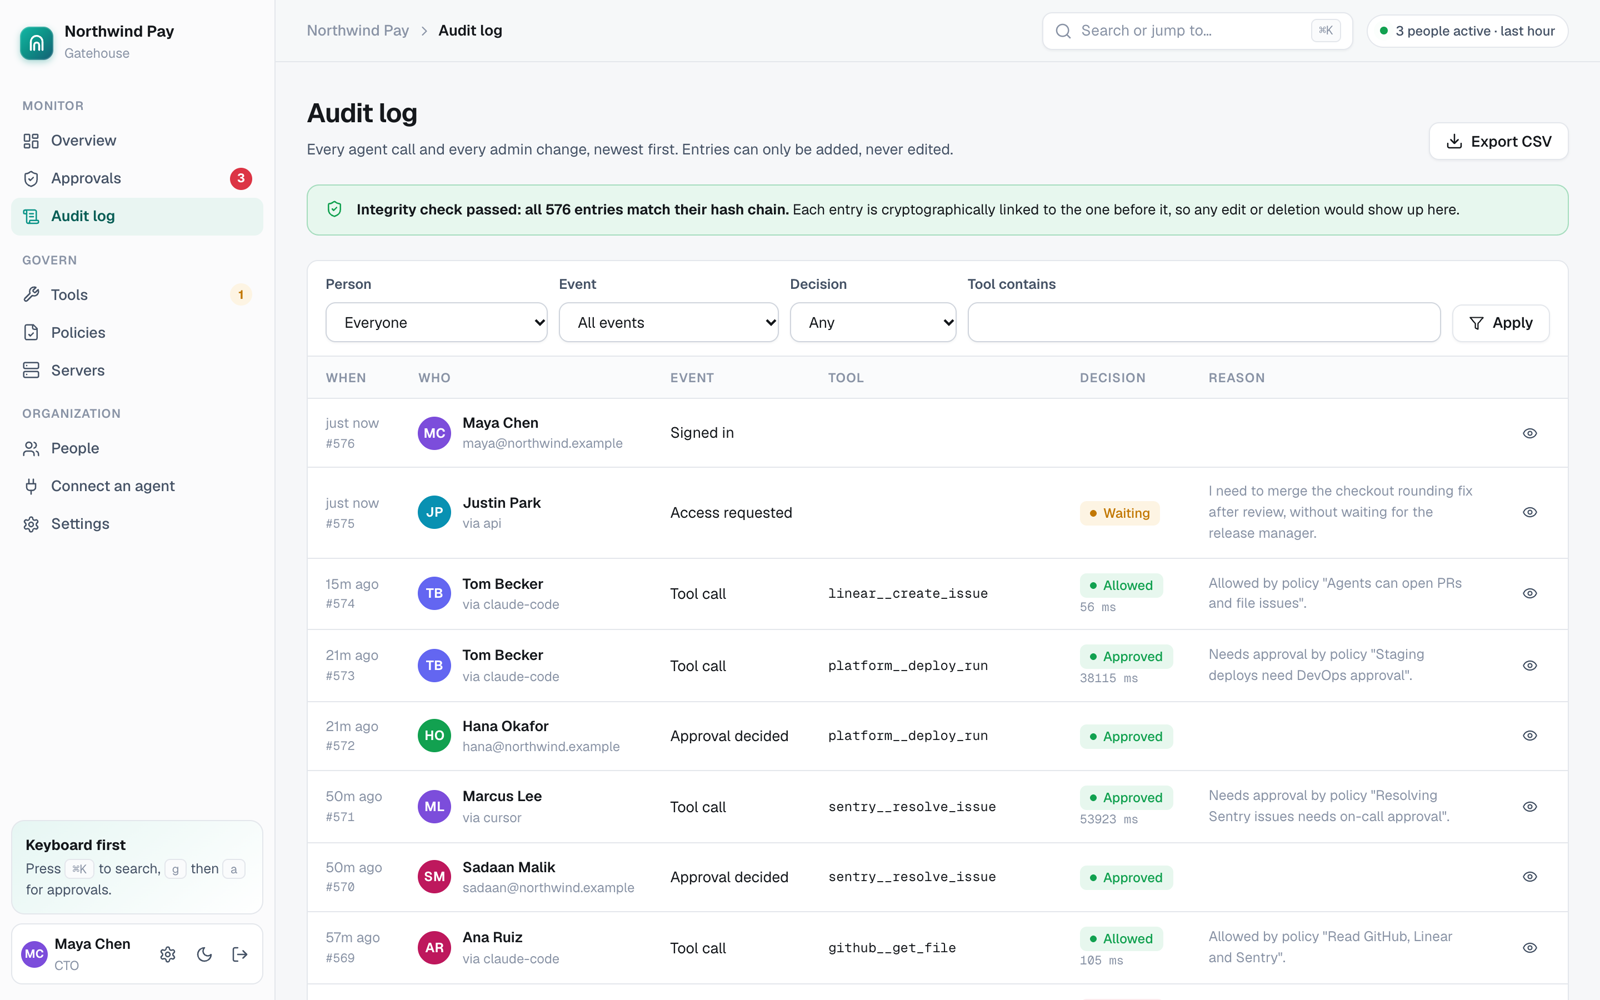Open the Person Everyone dropdown
This screenshot has width=1600, height=1000.
pyautogui.click(x=436, y=323)
